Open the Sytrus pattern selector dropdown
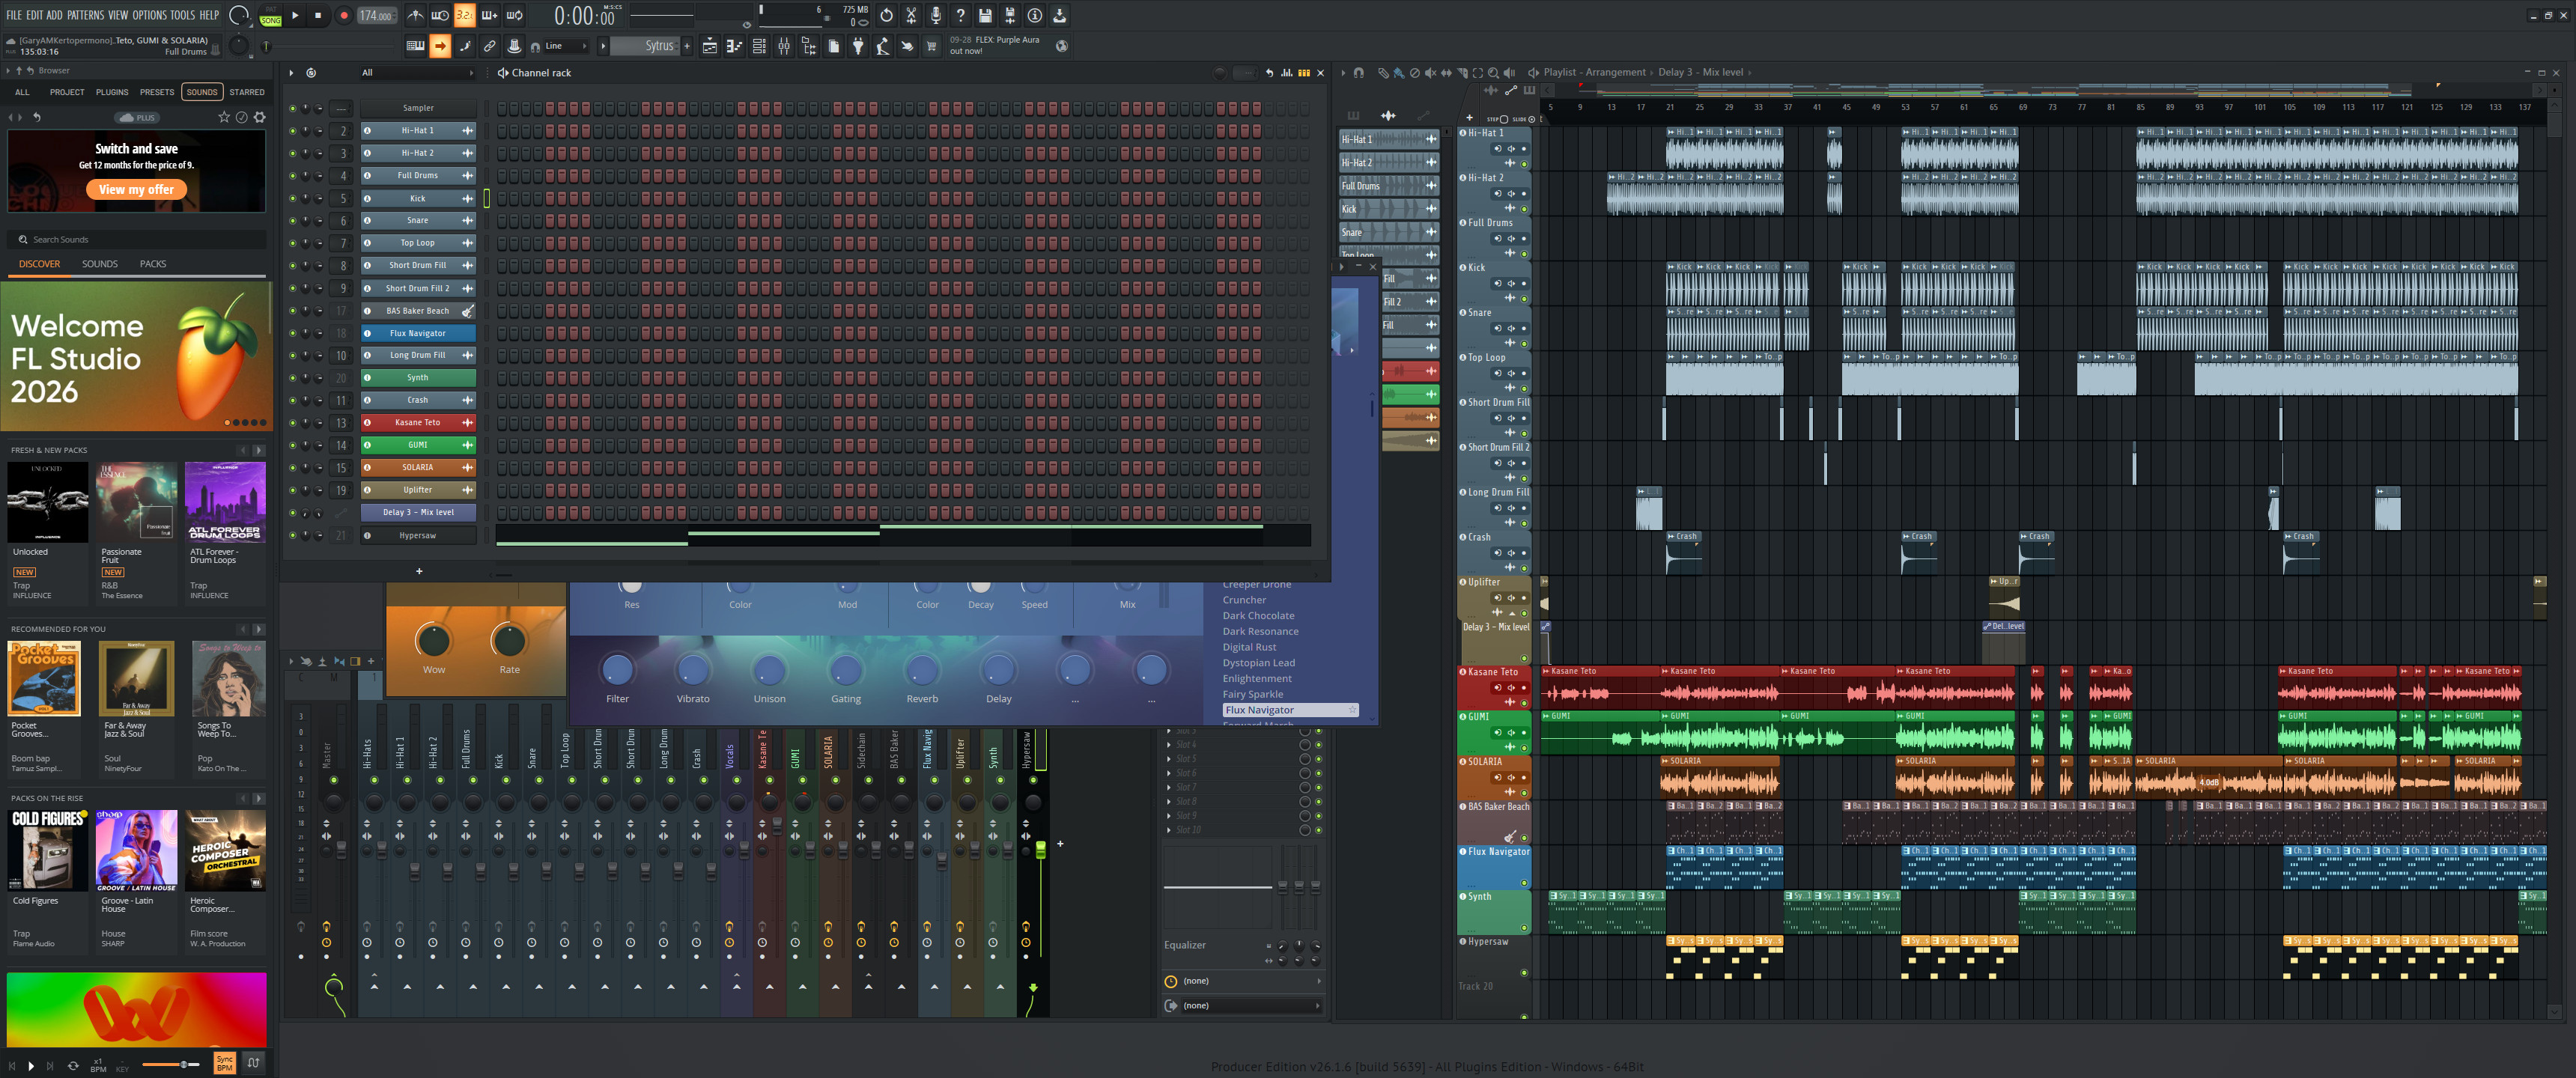Image resolution: width=2576 pixels, height=1078 pixels. click(646, 46)
